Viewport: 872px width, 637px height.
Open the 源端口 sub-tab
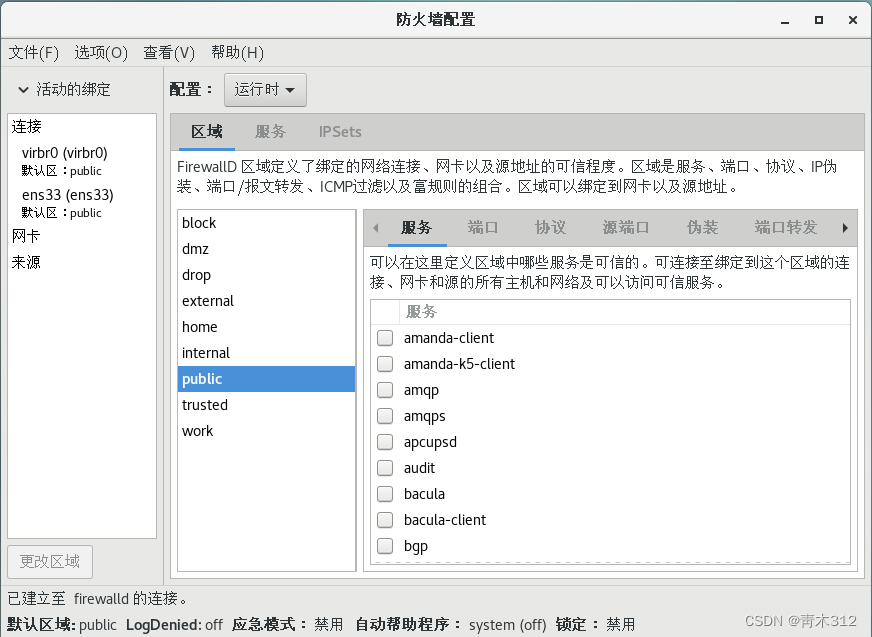[626, 228]
